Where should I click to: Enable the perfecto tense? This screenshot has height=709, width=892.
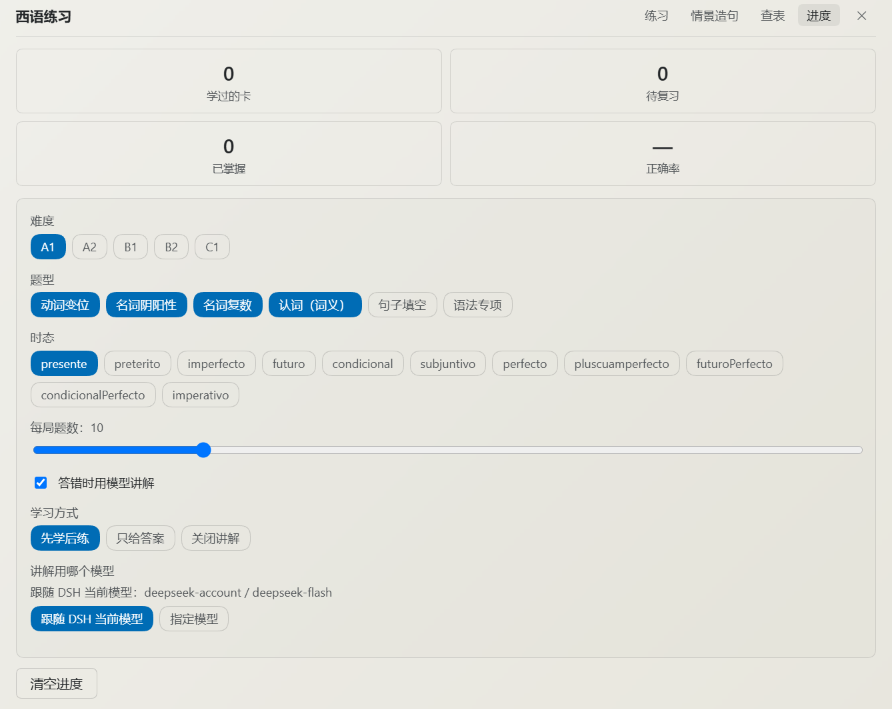coord(525,364)
